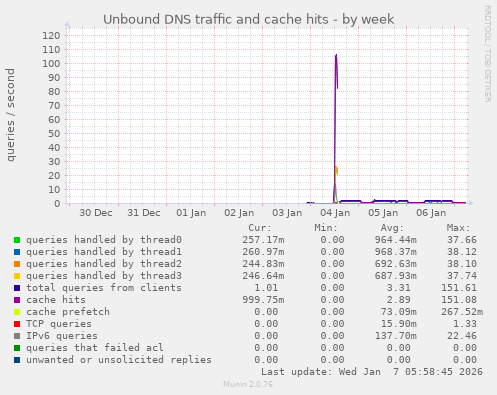The image size is (497, 395).
Task: Click the '06 Jan' x-axis date label
Action: pos(431,213)
